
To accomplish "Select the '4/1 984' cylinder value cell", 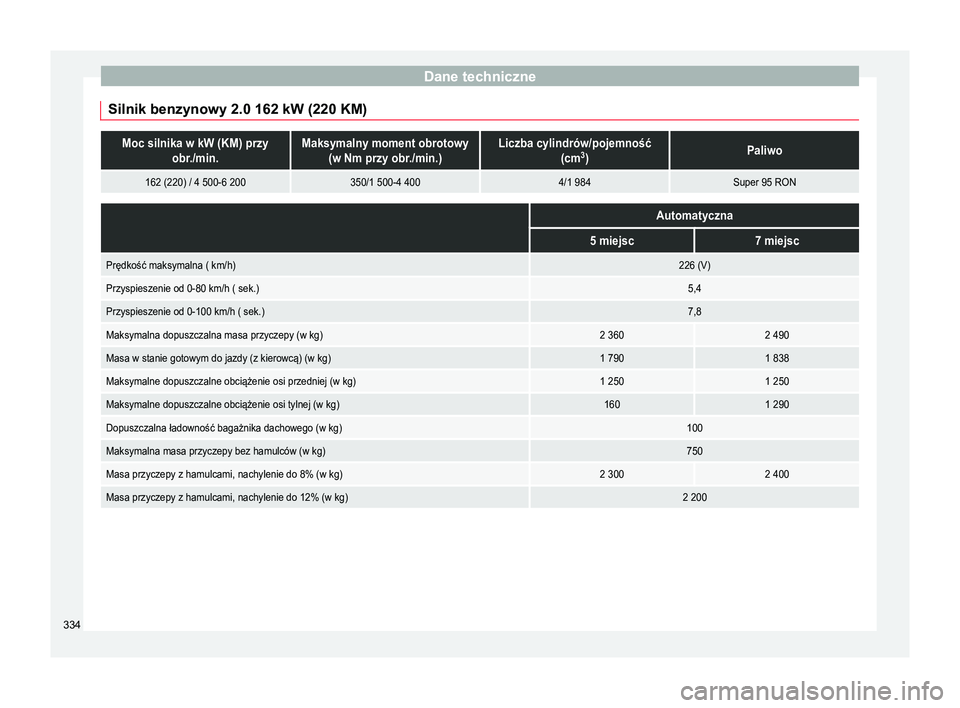I will click(573, 183).
